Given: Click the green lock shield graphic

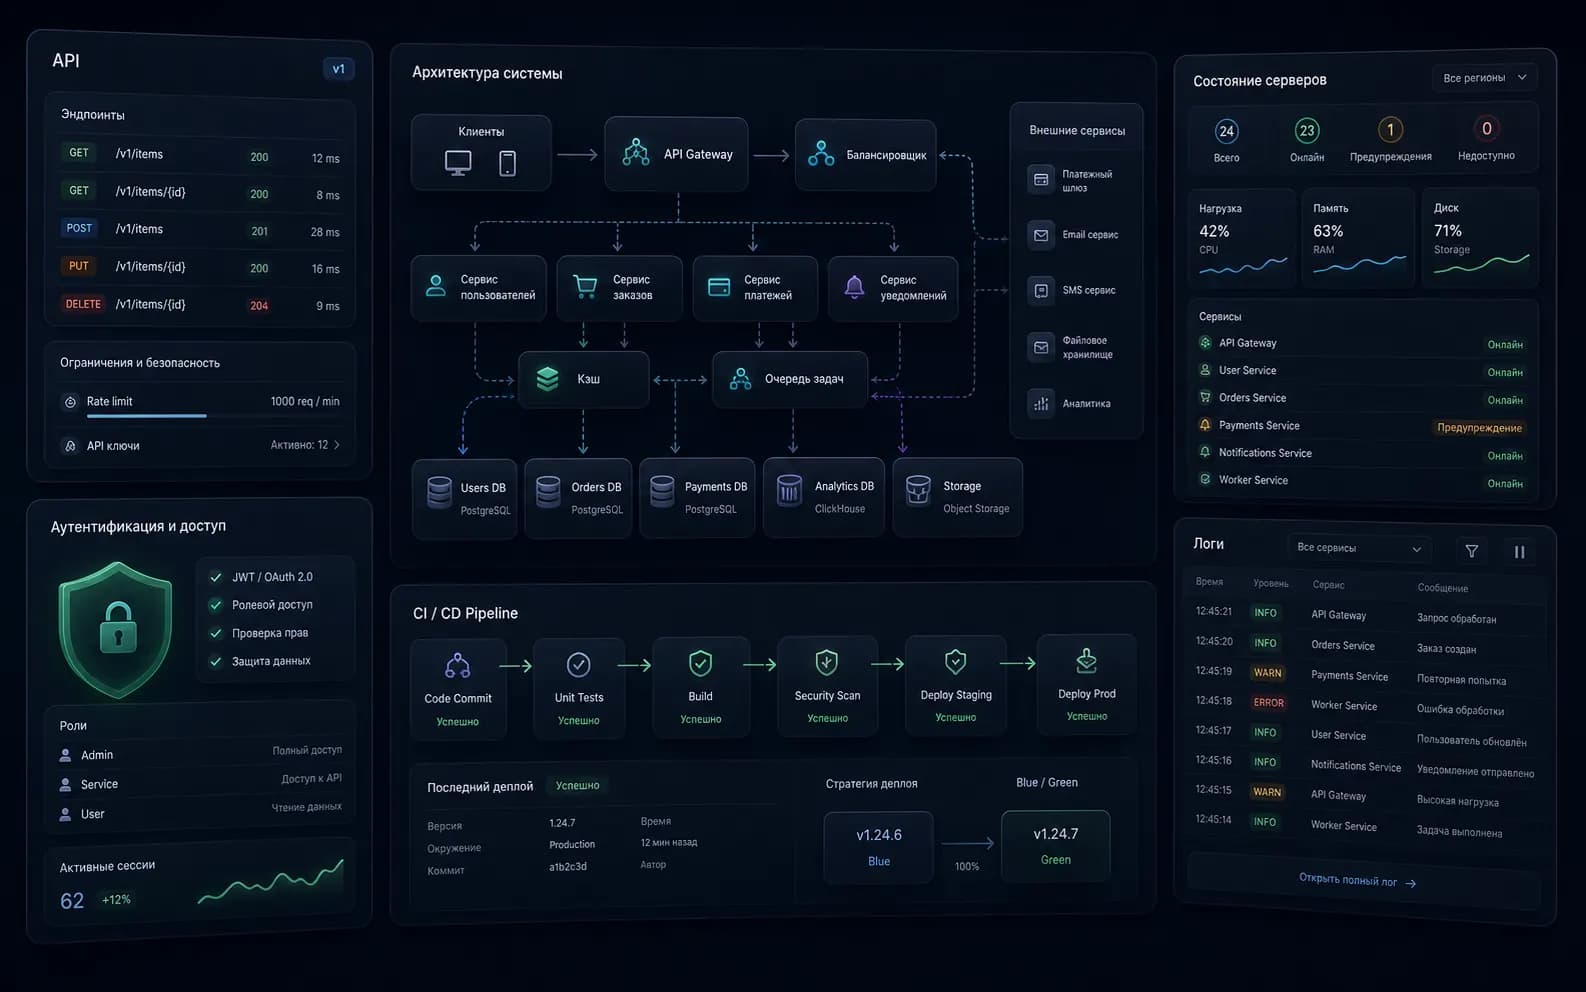Looking at the screenshot, I should tap(117, 630).
